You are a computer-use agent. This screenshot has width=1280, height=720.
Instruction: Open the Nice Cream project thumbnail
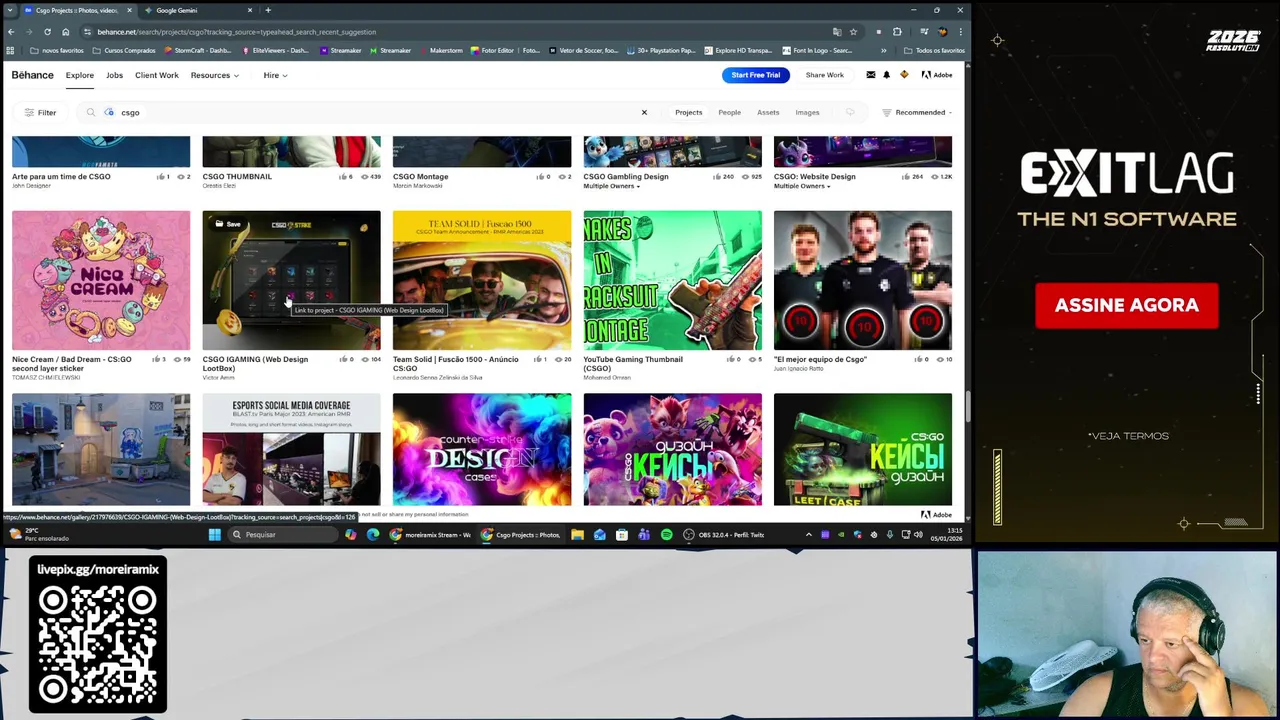tap(101, 280)
